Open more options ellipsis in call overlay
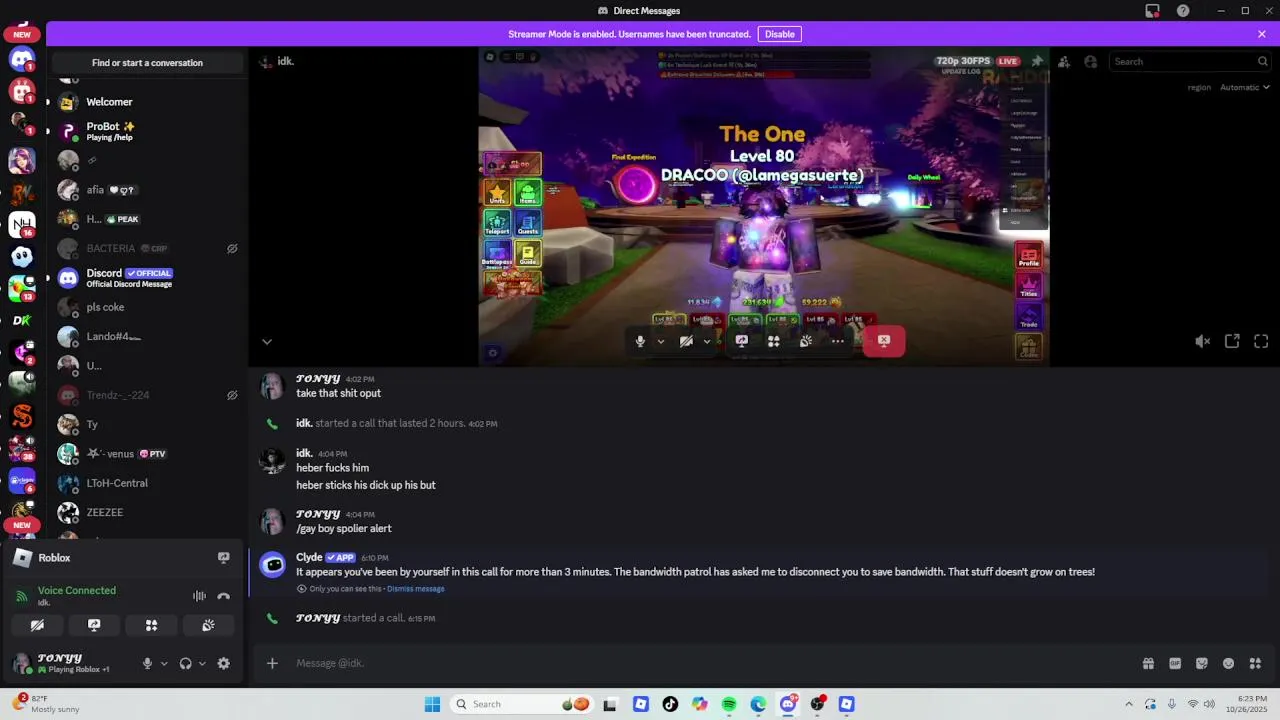Viewport: 1280px width, 720px height. coord(838,341)
